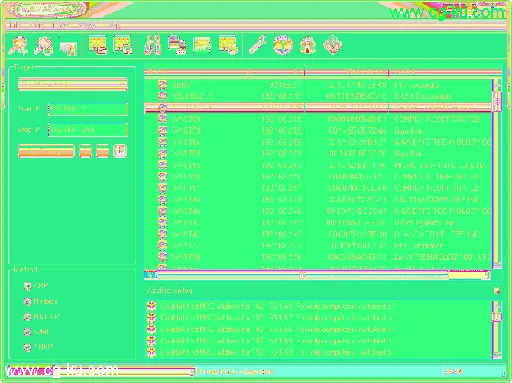Toggle the WMI method checkbox
Viewport: 512px width, 383px height.
pyautogui.click(x=27, y=332)
